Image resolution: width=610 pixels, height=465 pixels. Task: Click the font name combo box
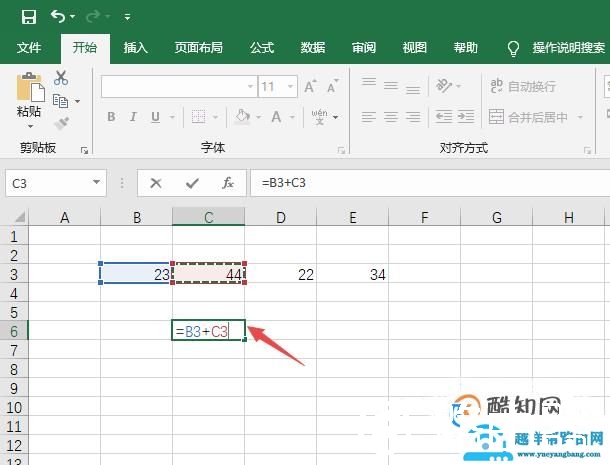[x=179, y=86]
